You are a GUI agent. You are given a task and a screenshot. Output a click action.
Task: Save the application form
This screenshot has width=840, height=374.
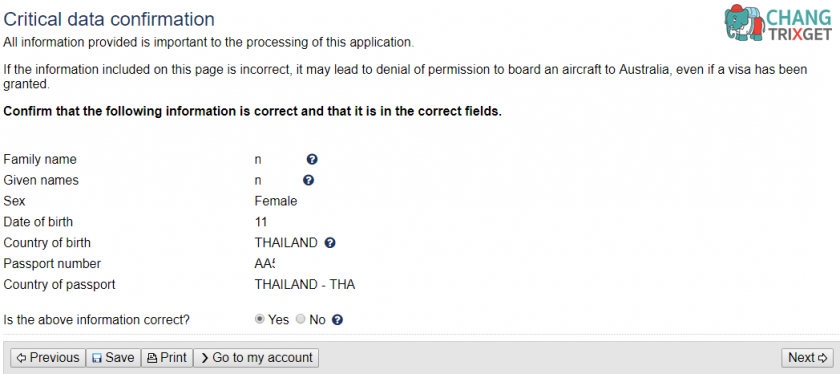click(x=113, y=357)
